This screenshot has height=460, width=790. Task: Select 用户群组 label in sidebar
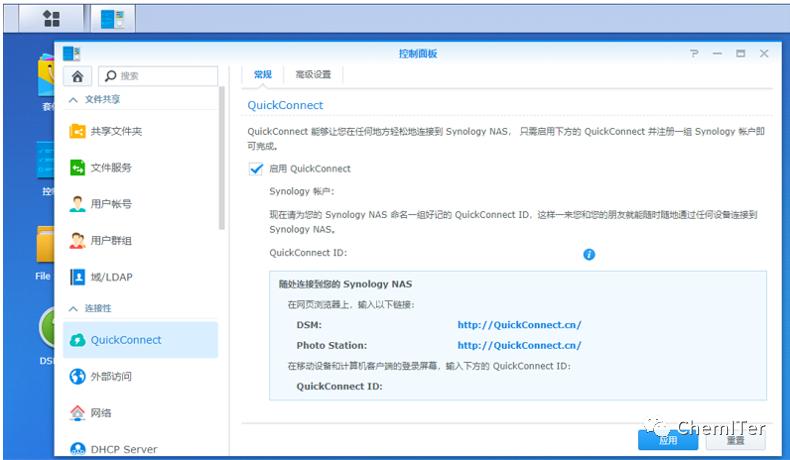coord(111,240)
